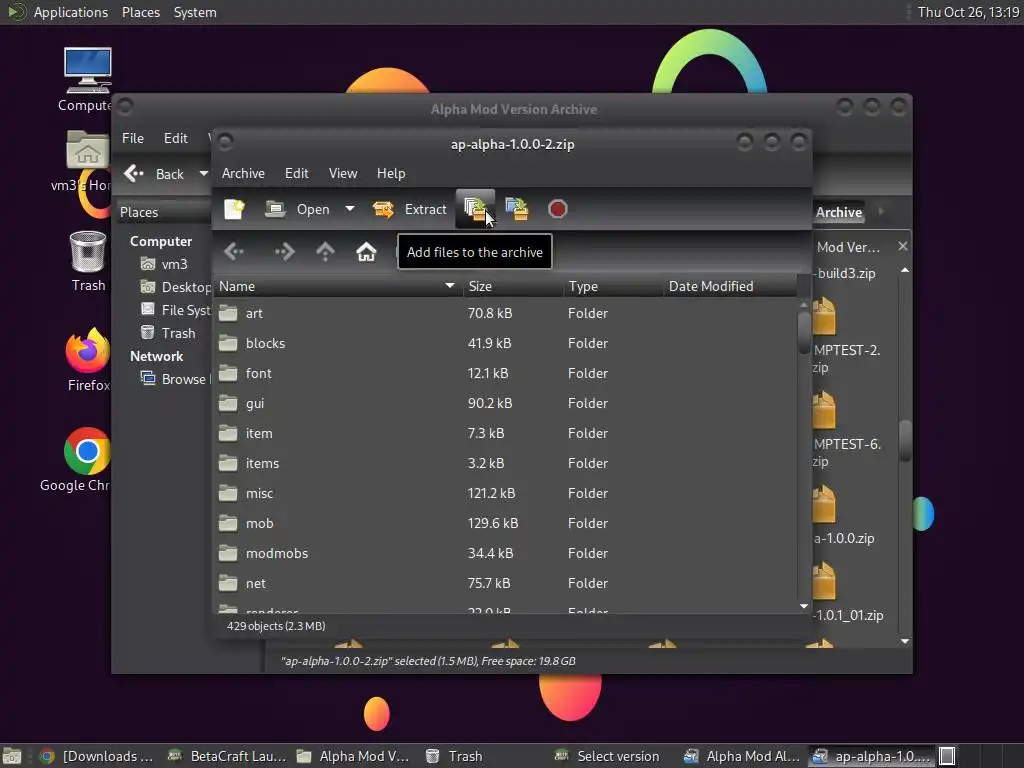The width and height of the screenshot is (1024, 768).
Task: Switch to BetaCraft Launcher taskbar item
Action: click(227, 756)
